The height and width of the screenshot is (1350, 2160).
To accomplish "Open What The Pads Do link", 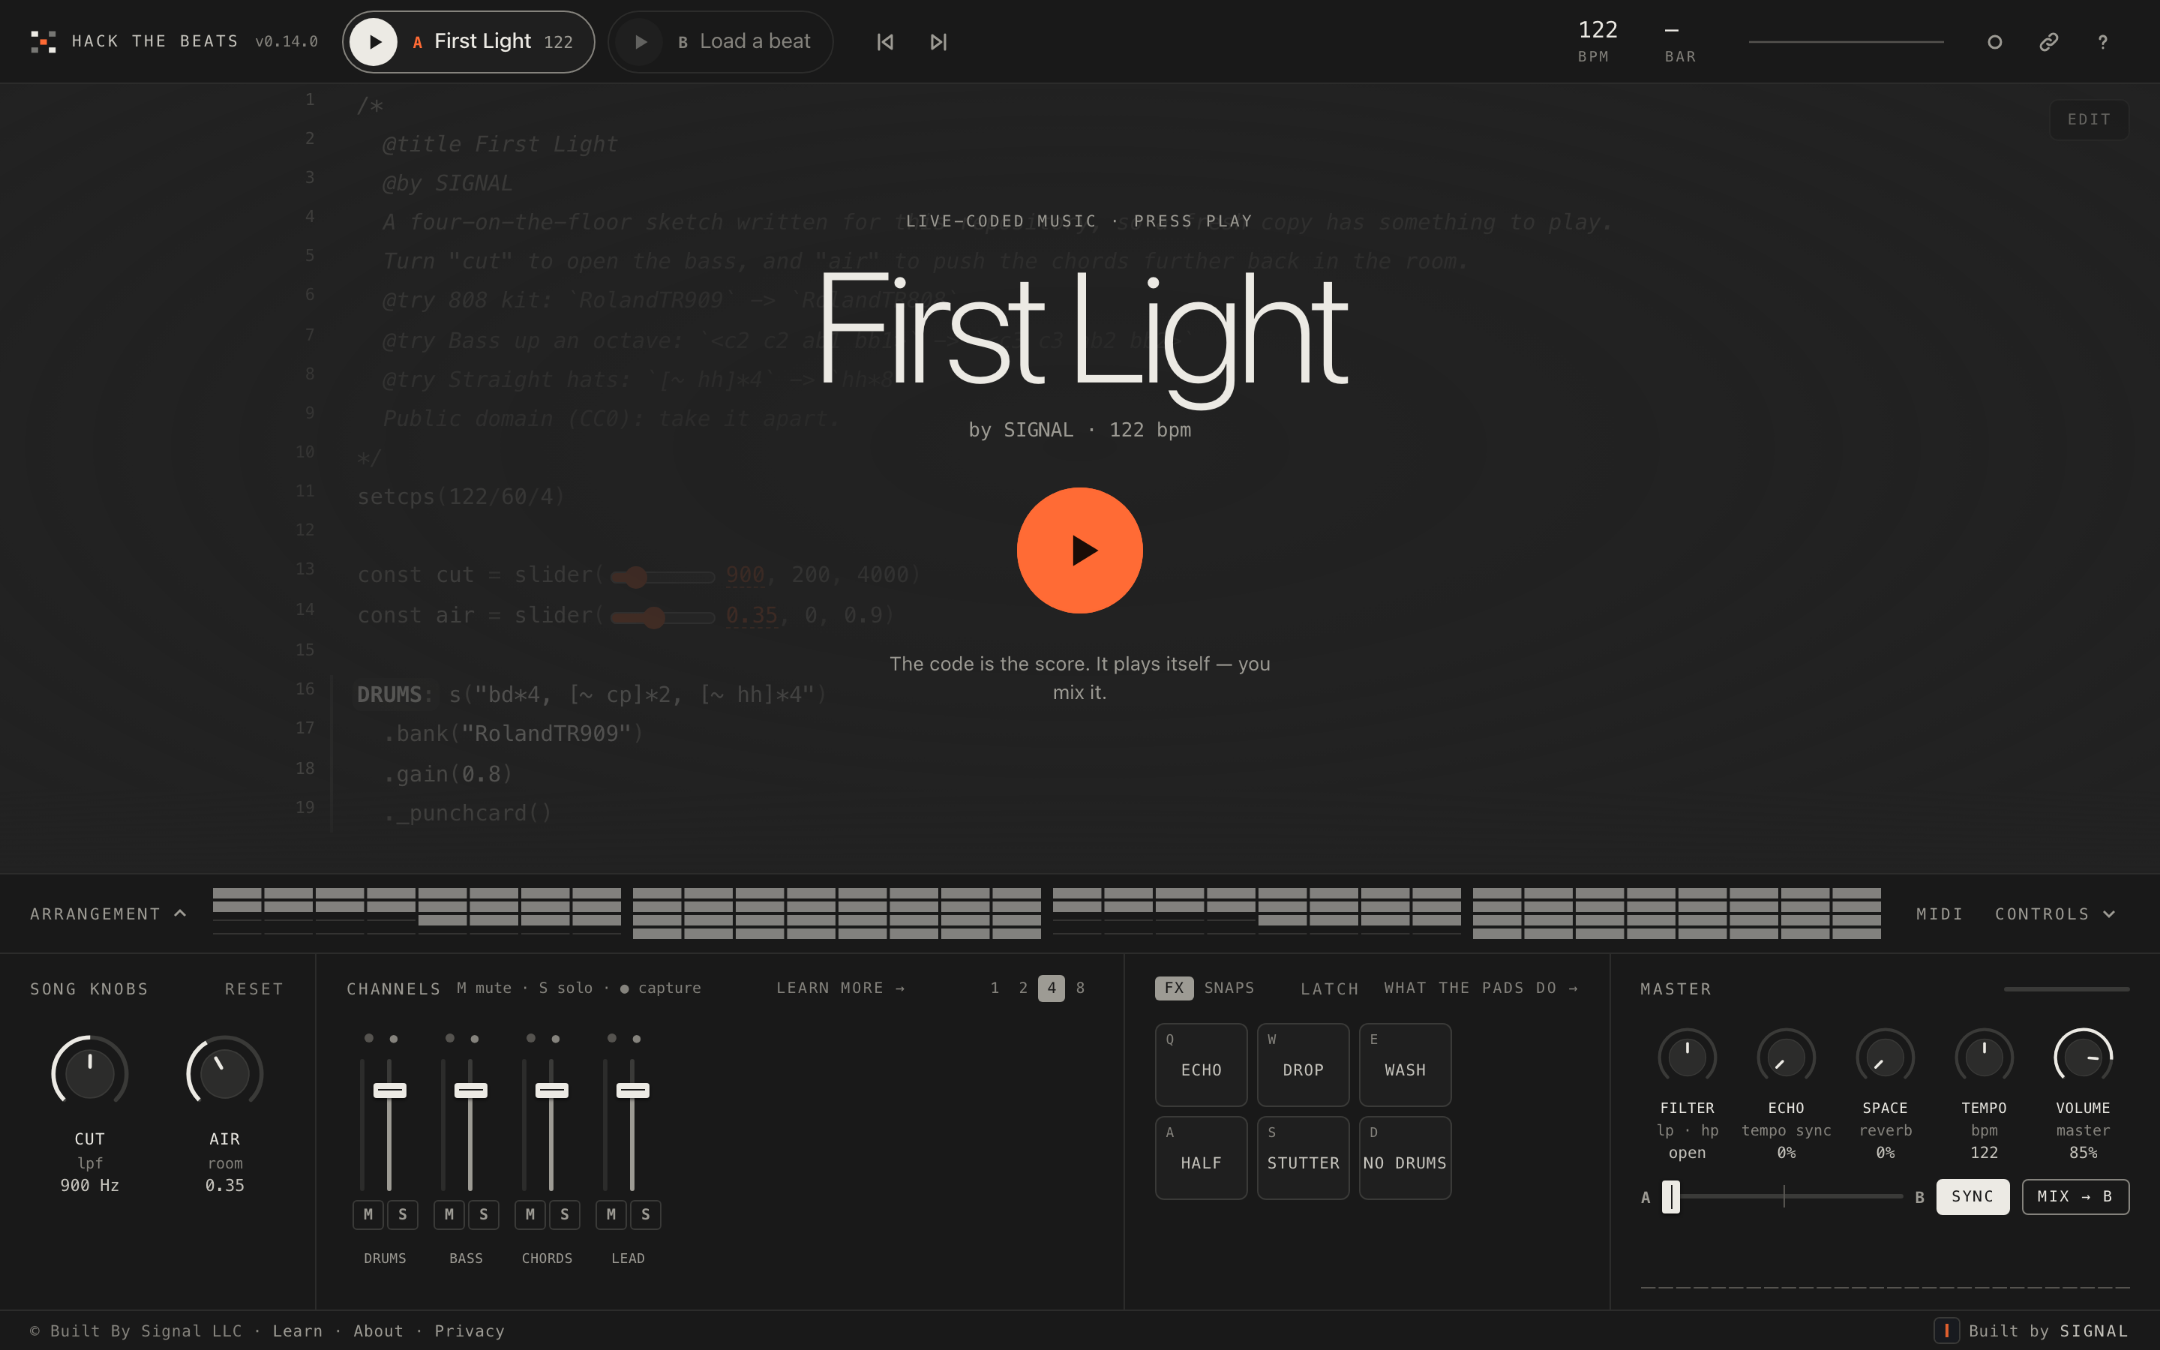I will (1480, 988).
